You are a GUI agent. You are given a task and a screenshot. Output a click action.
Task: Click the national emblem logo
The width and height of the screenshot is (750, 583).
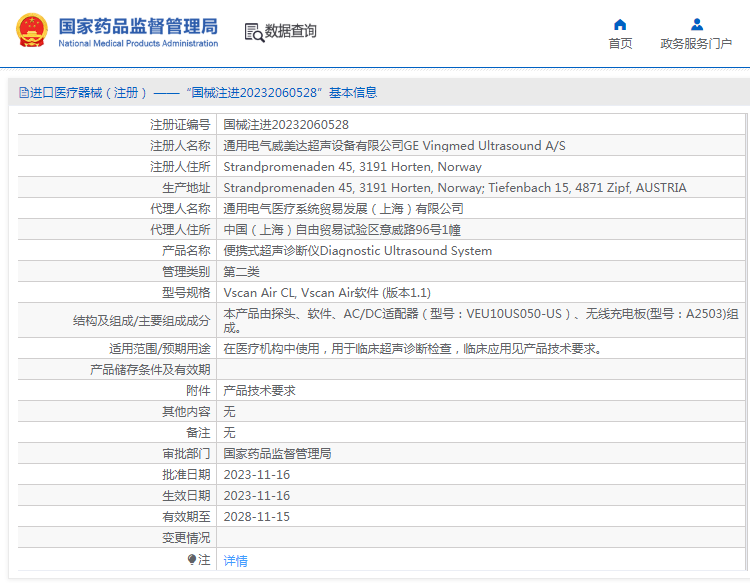pyautogui.click(x=32, y=31)
